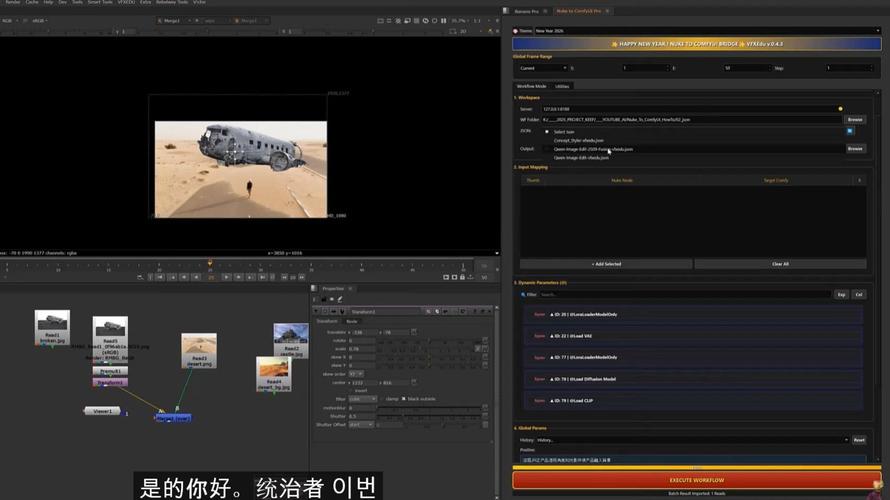Click the Transform1 node in graph
This screenshot has height=500, width=890.
110,383
